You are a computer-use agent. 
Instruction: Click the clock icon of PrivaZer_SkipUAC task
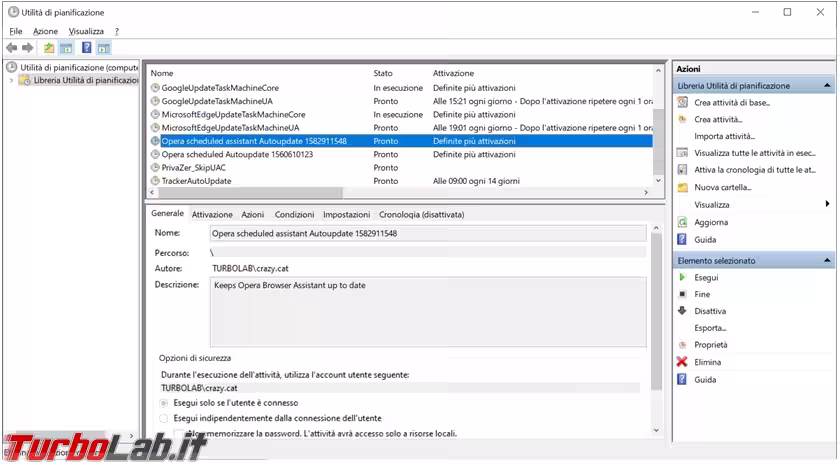coord(155,167)
